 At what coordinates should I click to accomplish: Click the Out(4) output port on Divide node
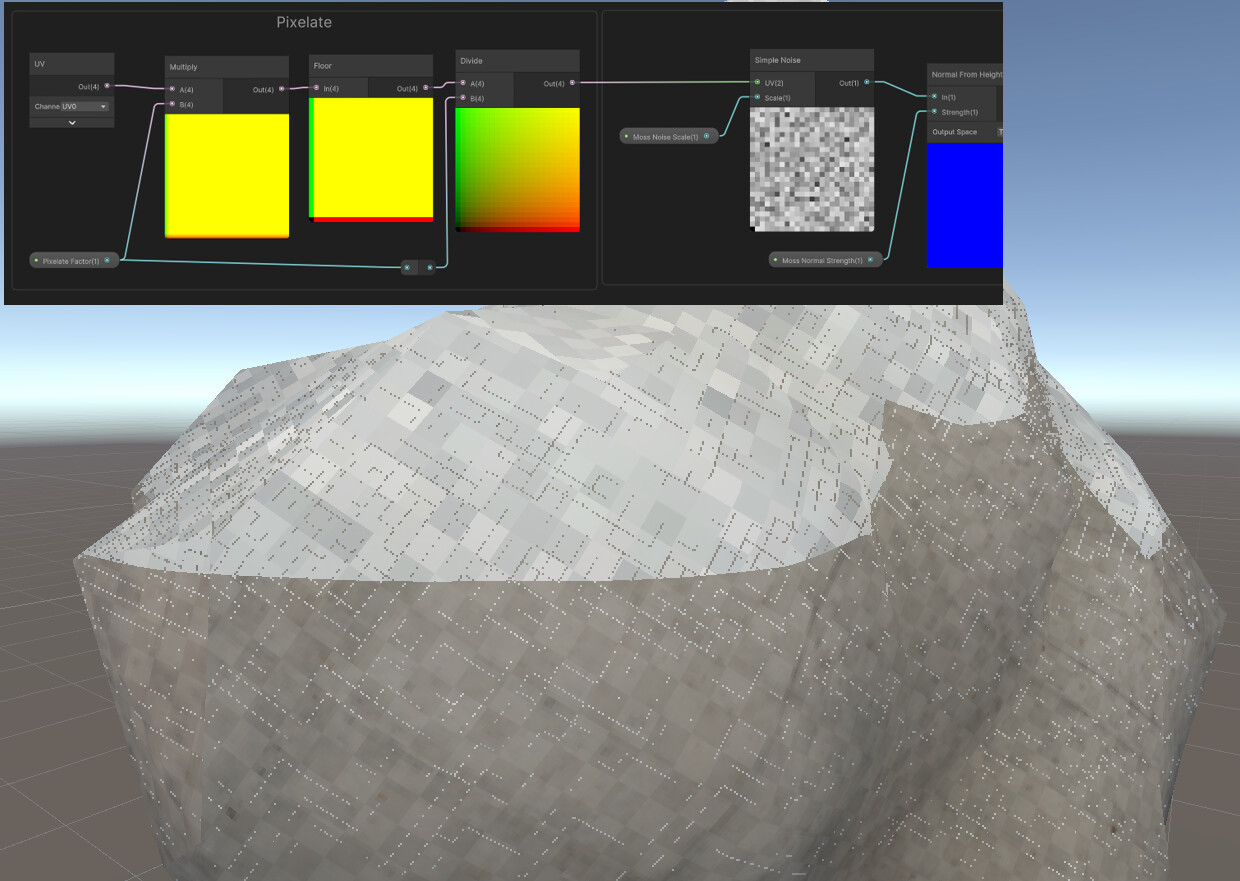(x=571, y=83)
